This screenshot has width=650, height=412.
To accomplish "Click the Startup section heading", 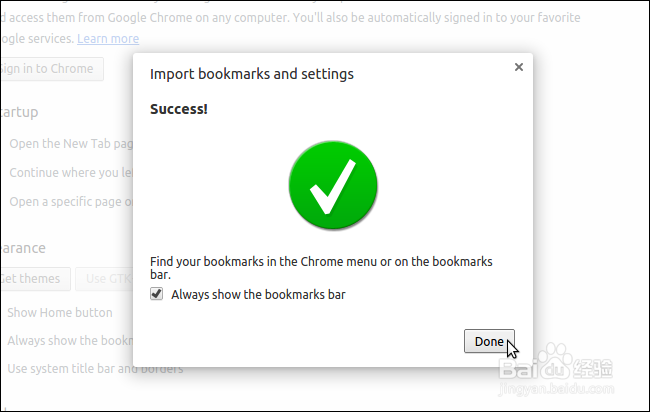I will (x=20, y=113).
